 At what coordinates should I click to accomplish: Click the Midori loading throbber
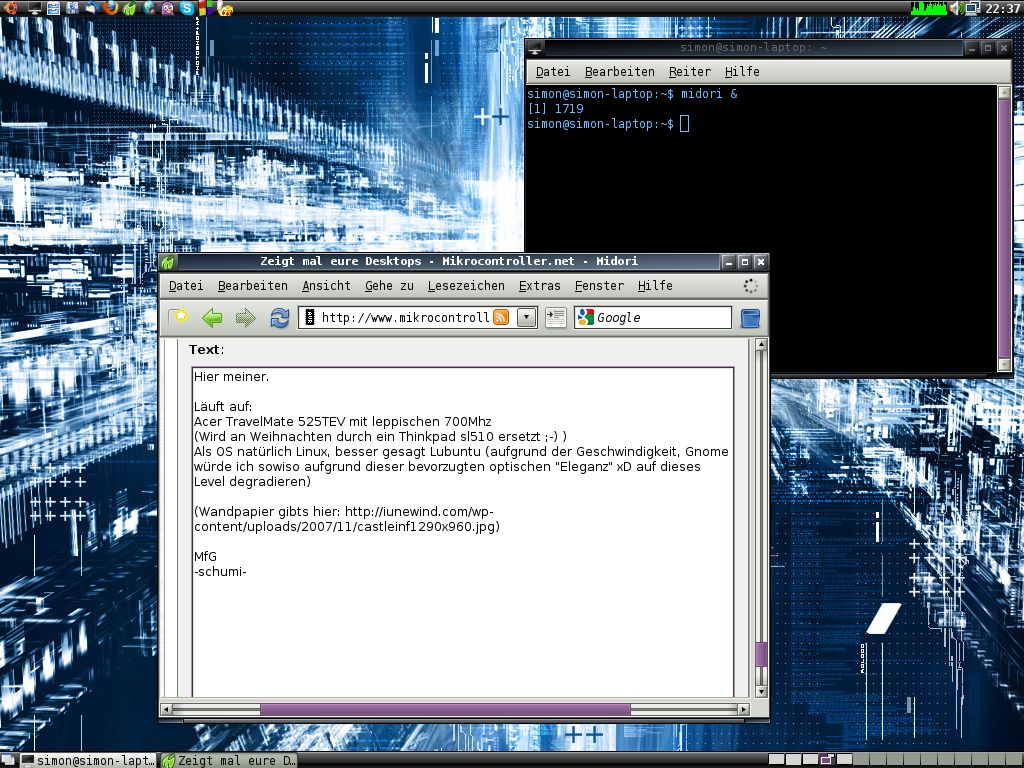click(x=750, y=286)
